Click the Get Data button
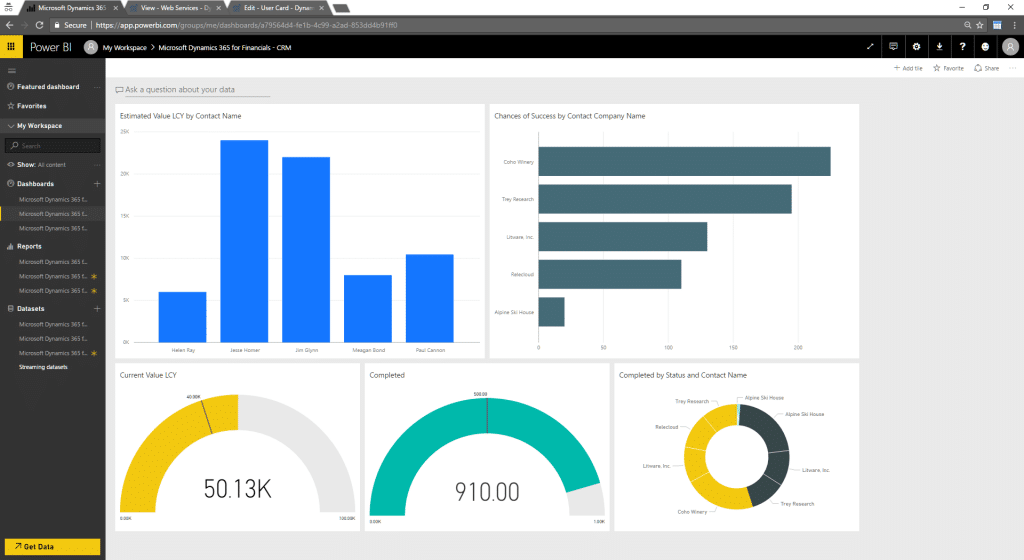 click(x=51, y=547)
